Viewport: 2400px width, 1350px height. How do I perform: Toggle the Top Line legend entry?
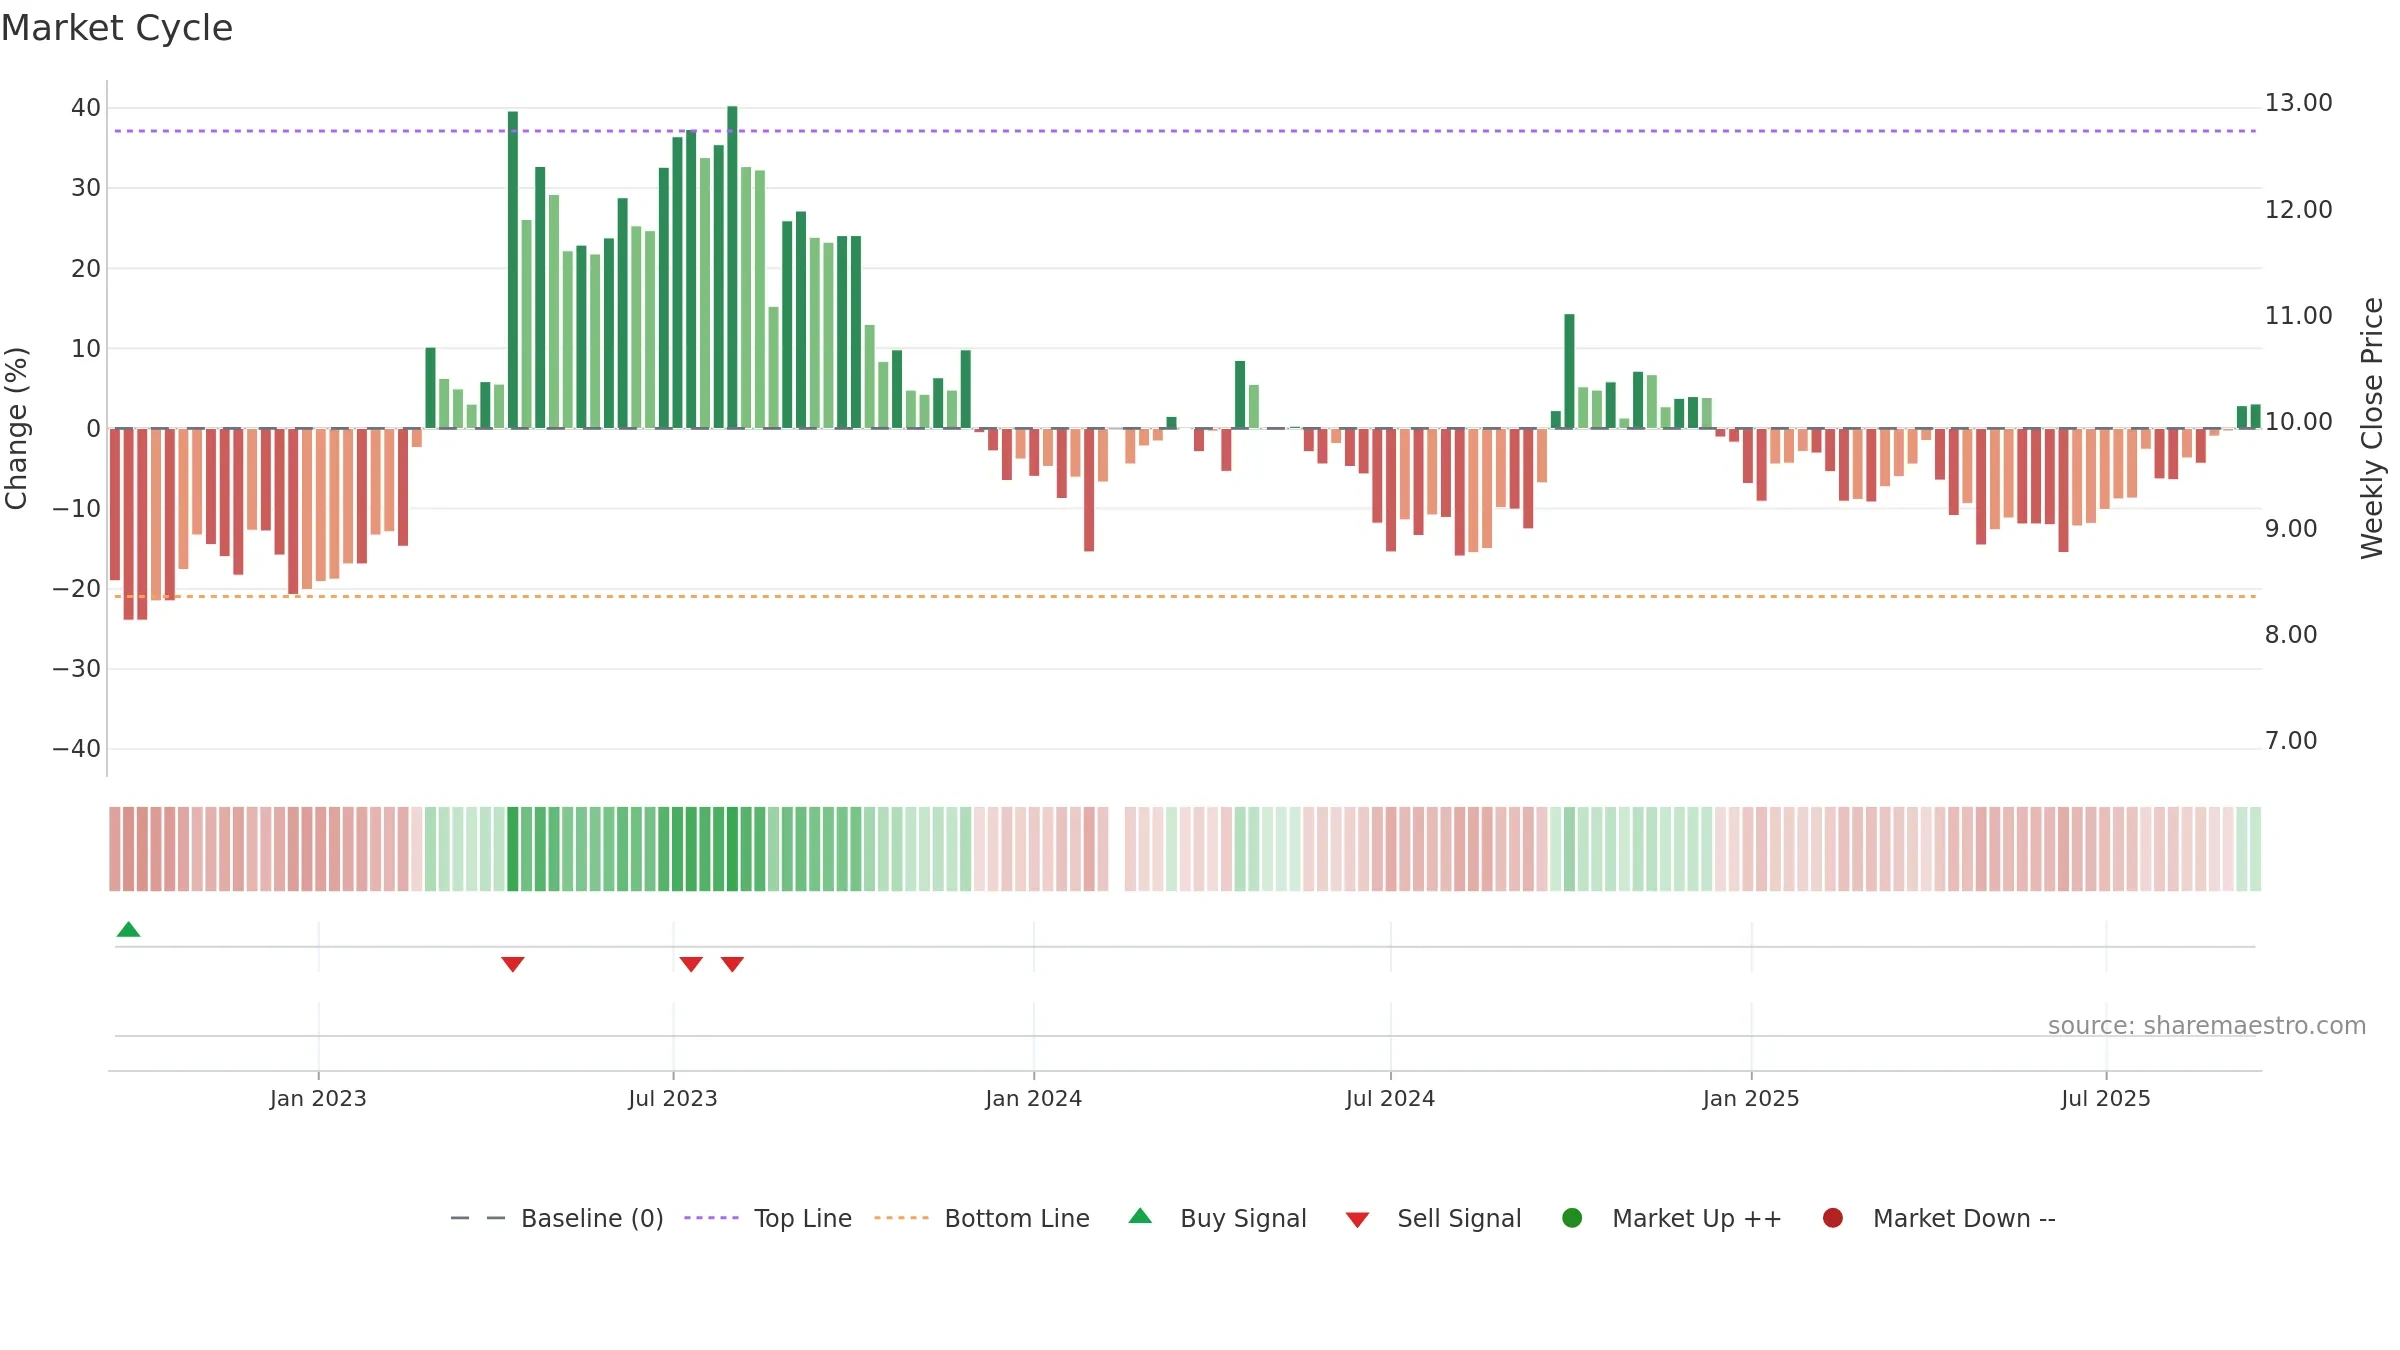pos(768,1218)
